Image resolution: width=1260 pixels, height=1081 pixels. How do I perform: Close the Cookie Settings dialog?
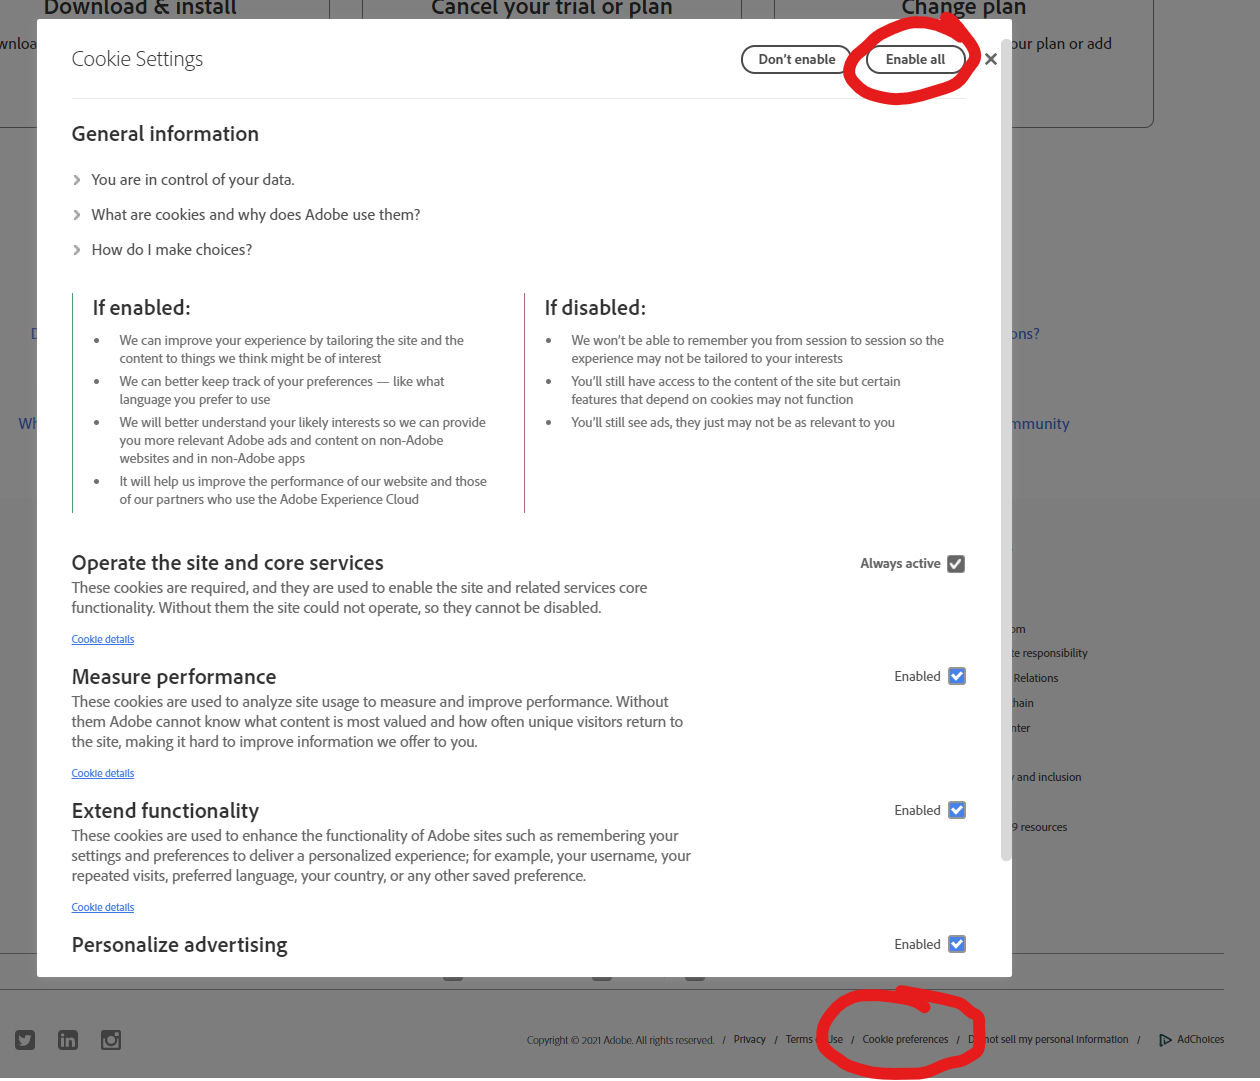pos(990,59)
